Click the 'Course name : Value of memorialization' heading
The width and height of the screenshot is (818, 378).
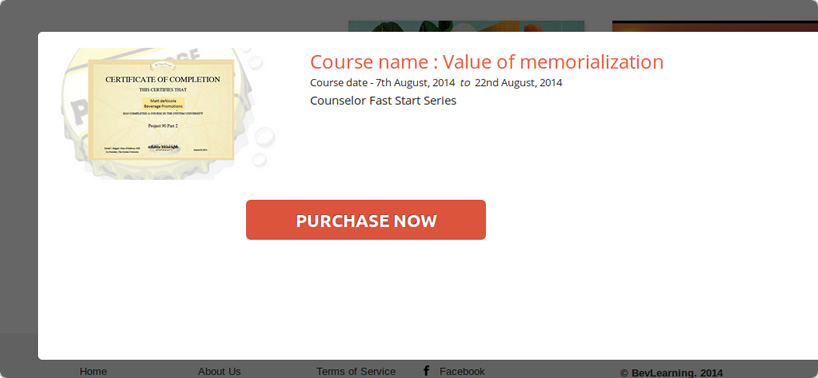pos(487,62)
